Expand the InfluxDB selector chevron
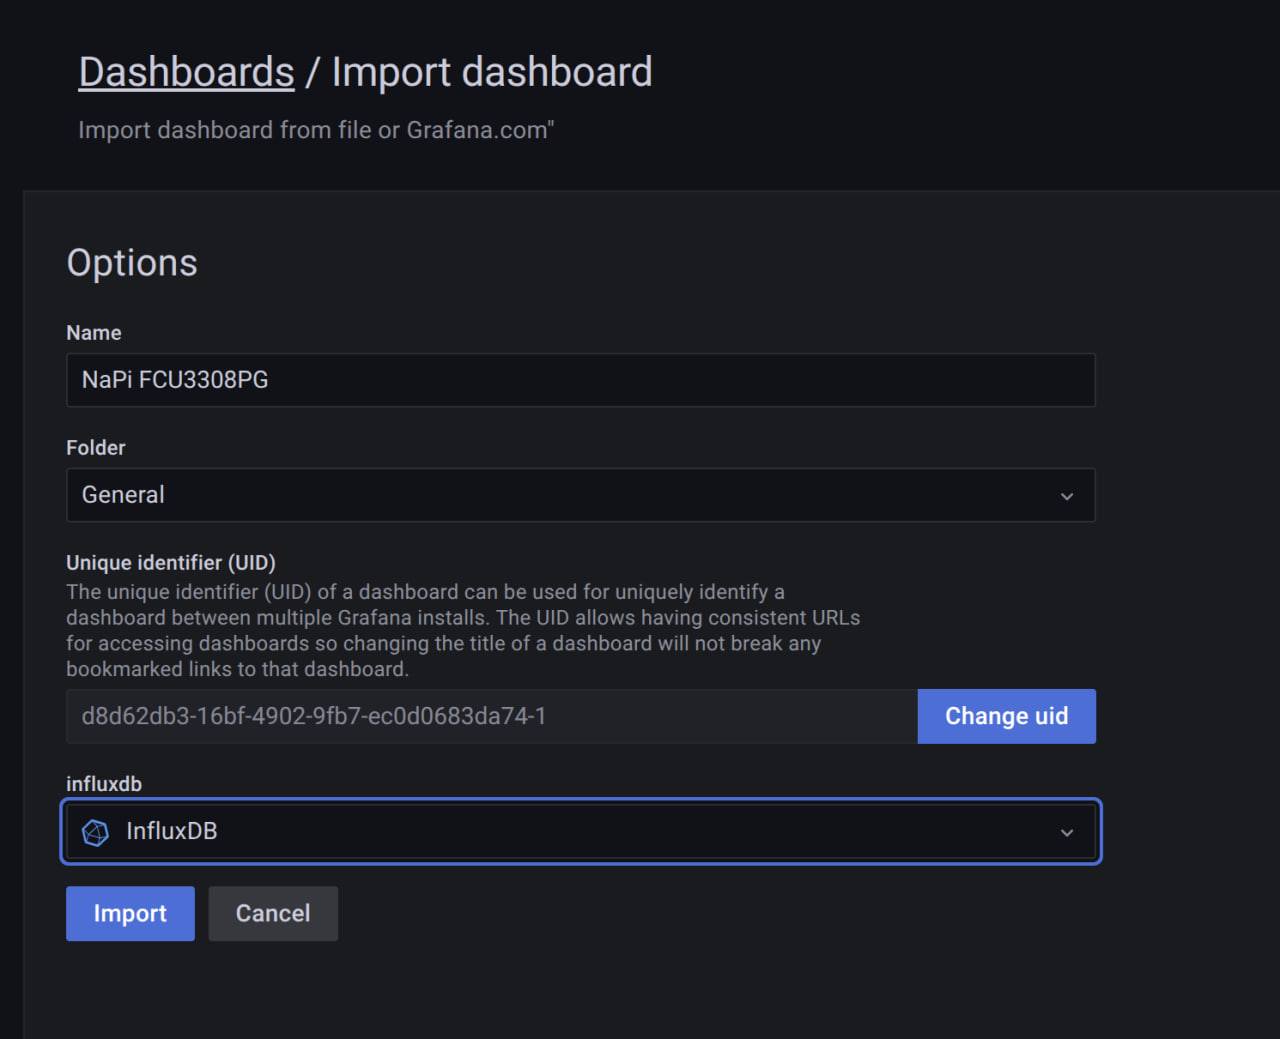Viewport: 1280px width, 1039px height. (1067, 833)
